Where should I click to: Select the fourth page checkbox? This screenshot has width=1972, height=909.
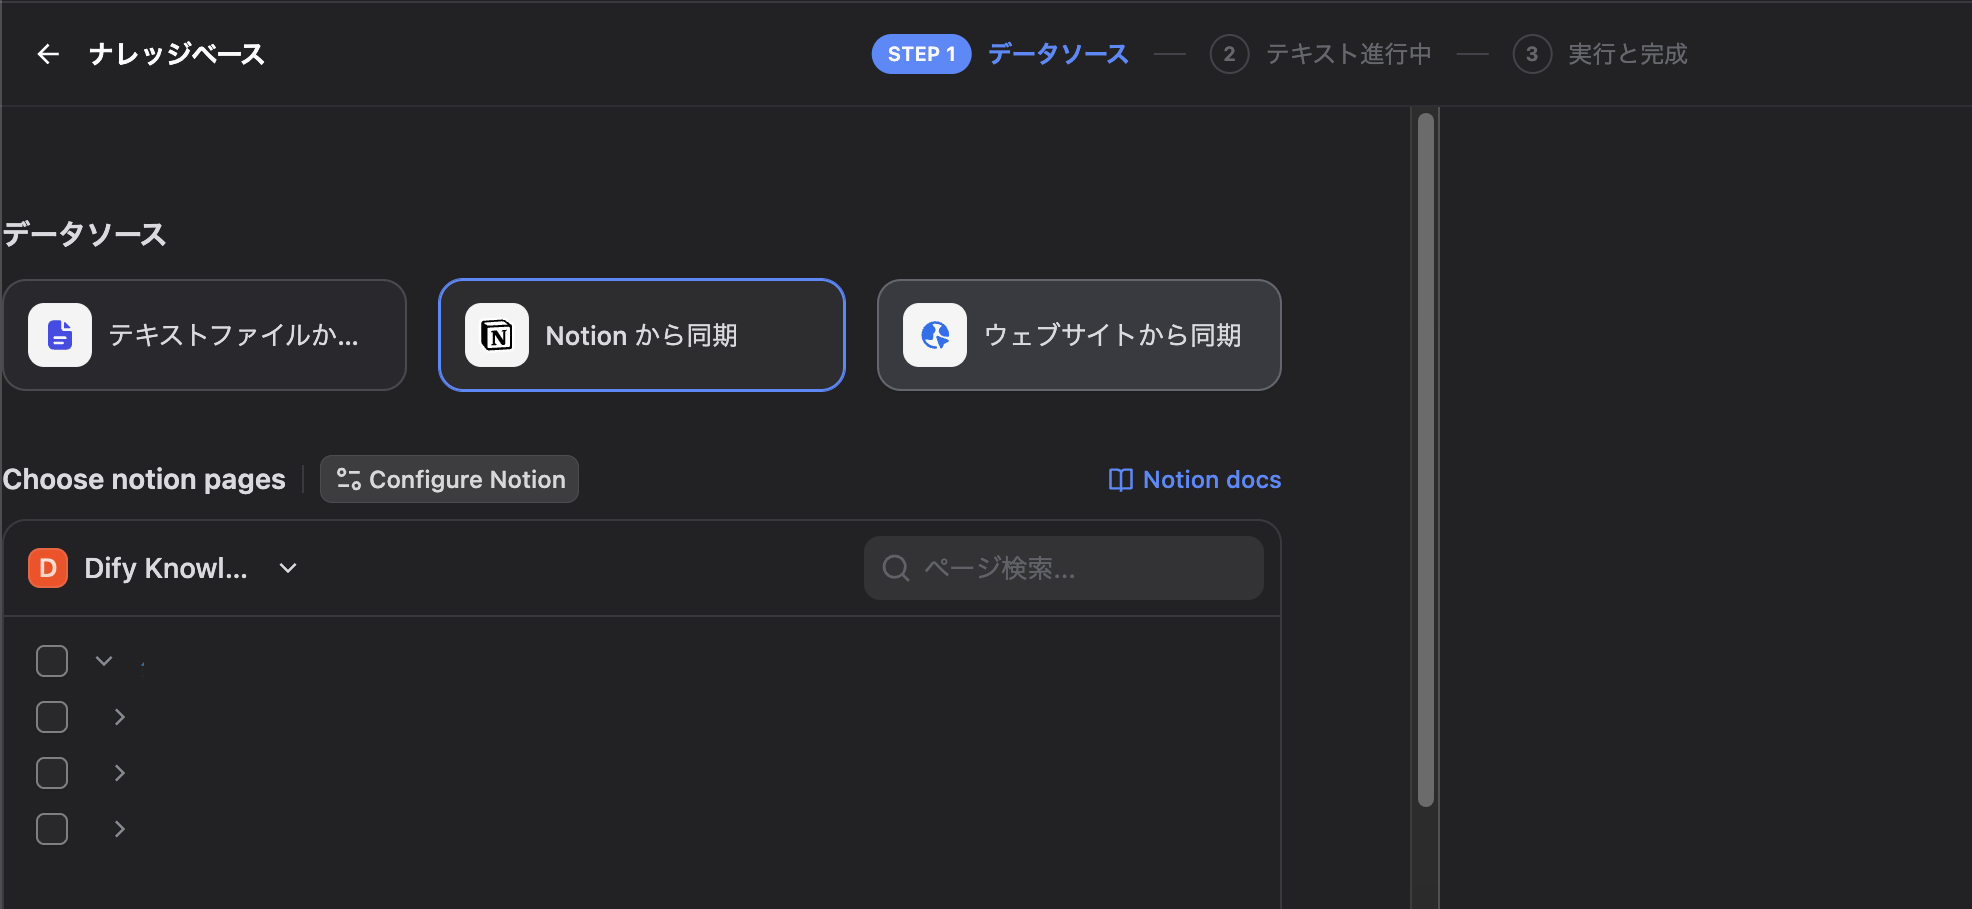(x=52, y=829)
